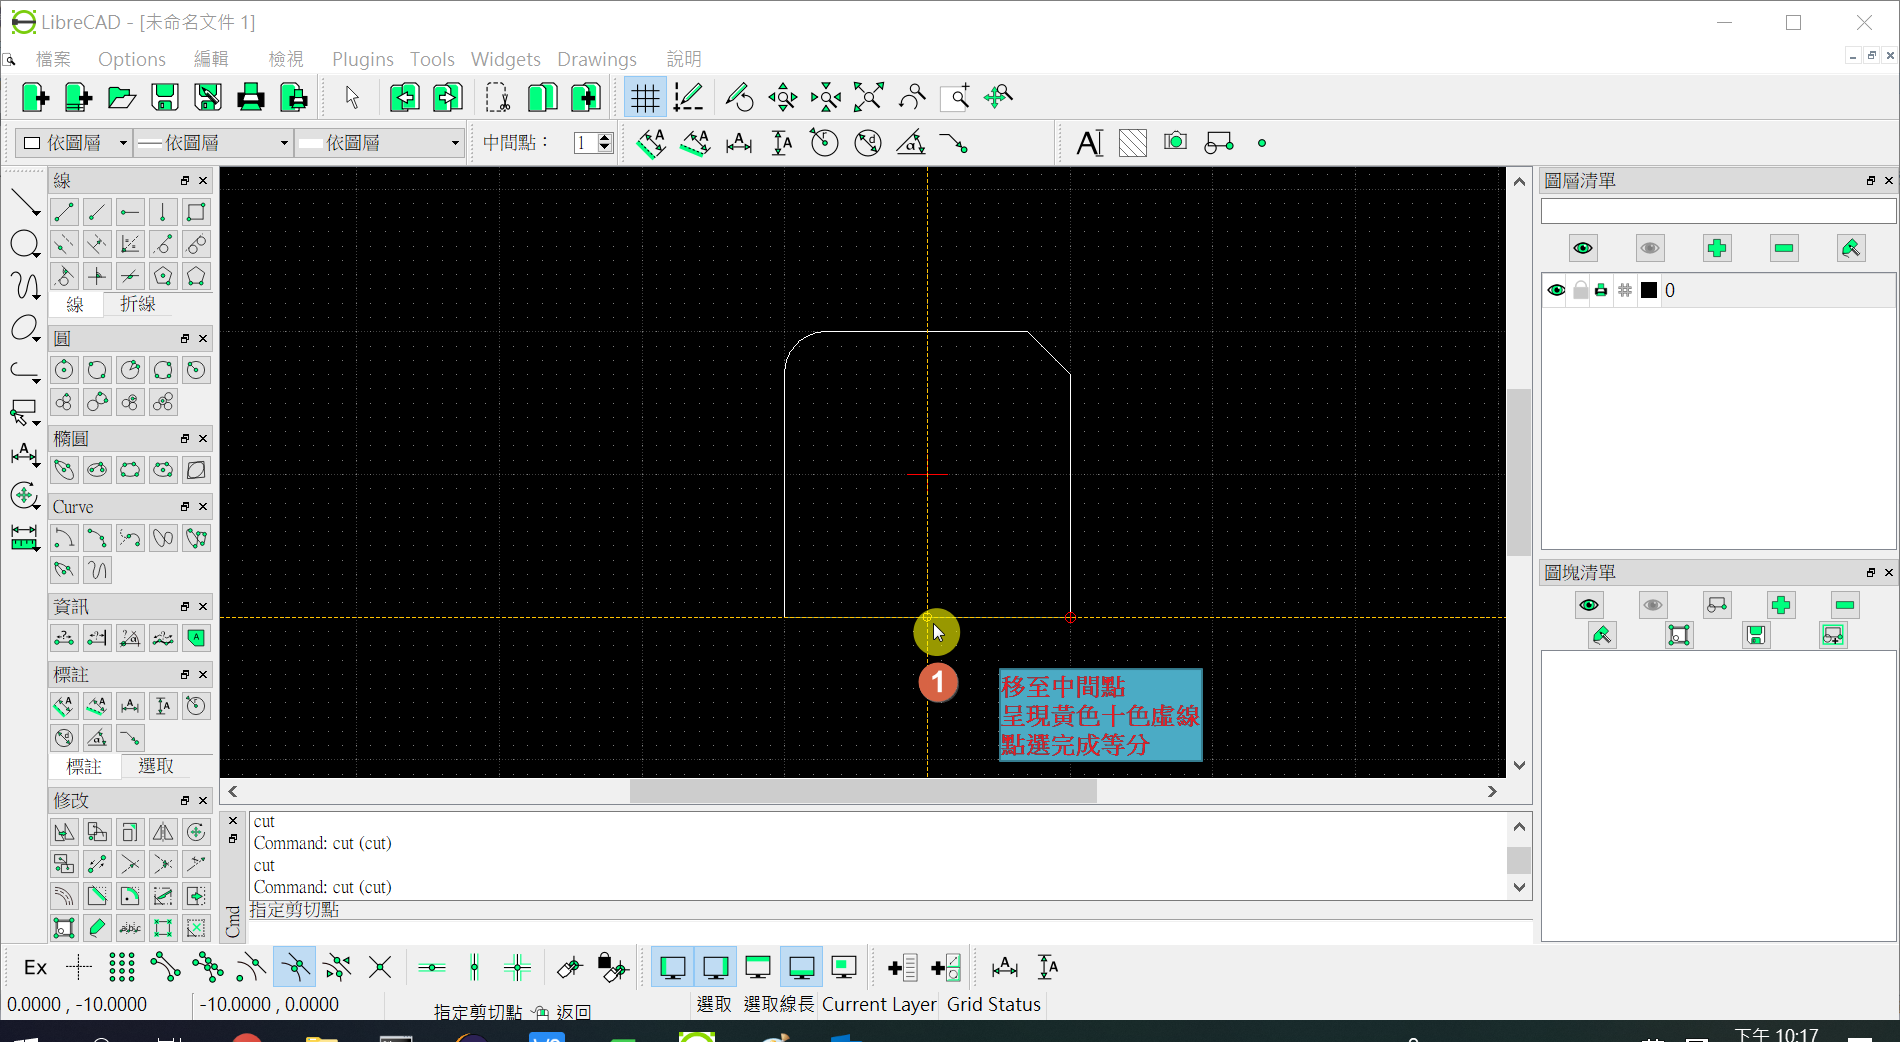Open the Plugins menu
Viewport: 1900px width, 1042px height.
[x=363, y=59]
